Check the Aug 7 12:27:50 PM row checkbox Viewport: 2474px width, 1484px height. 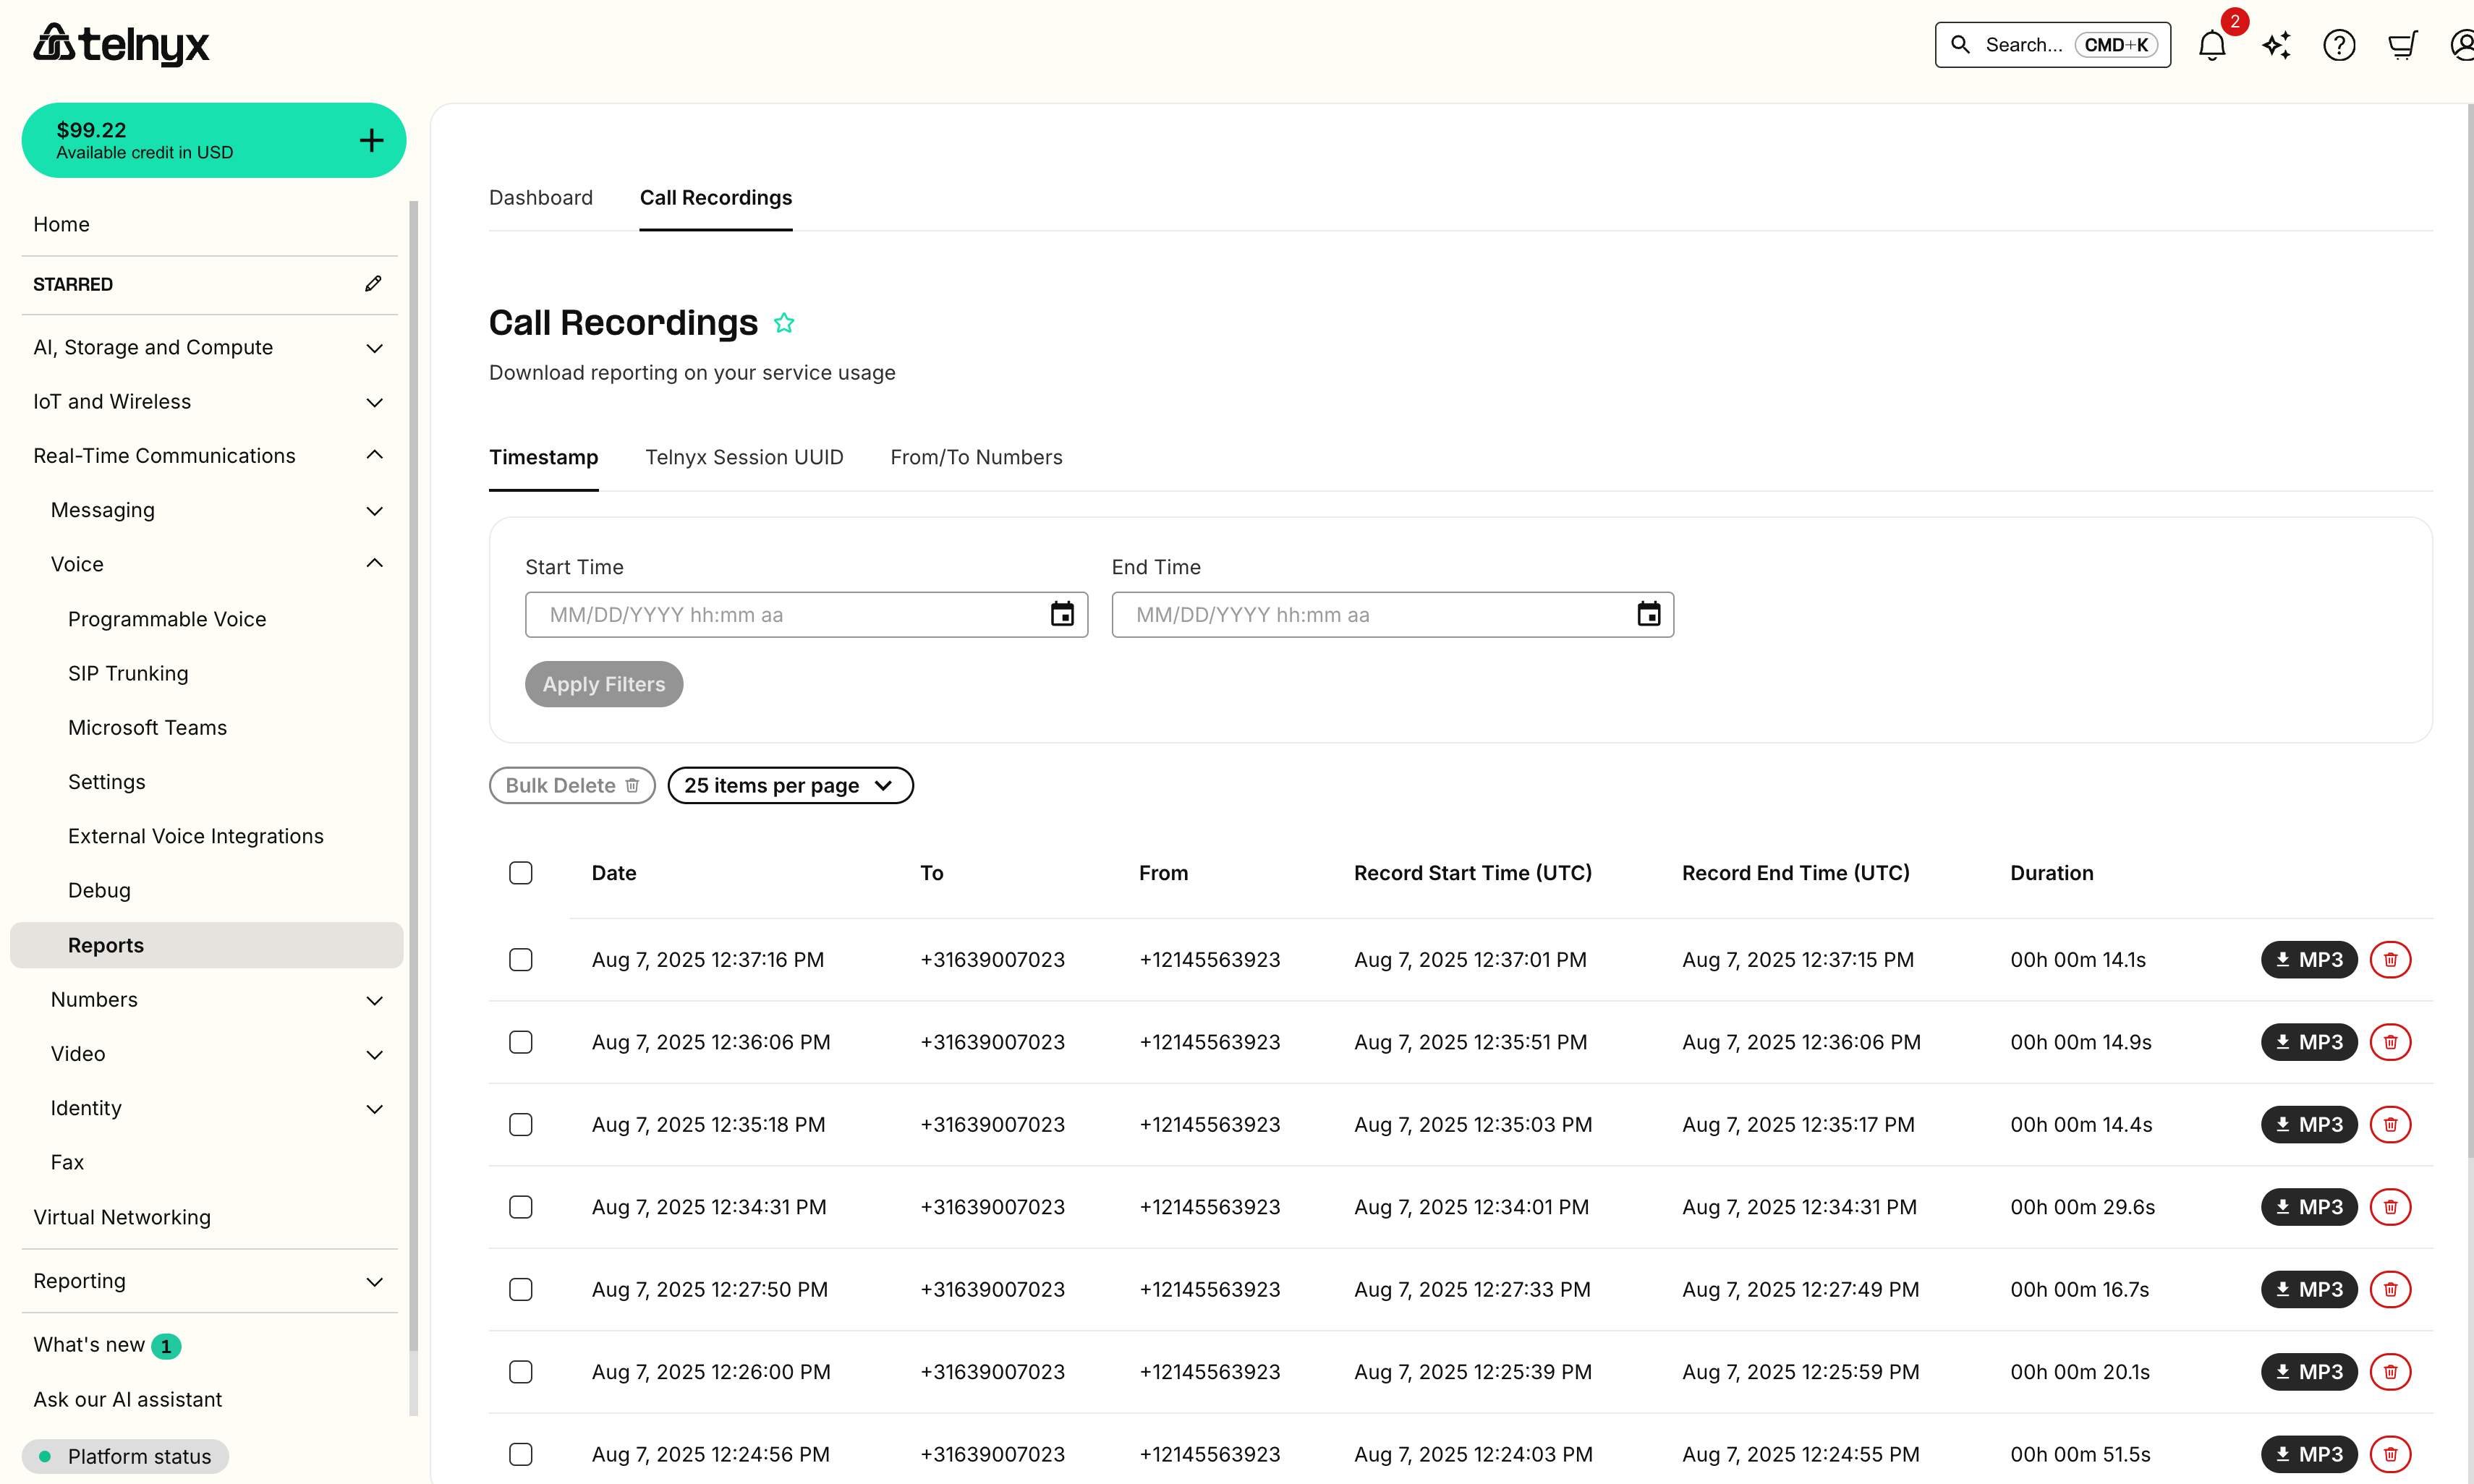coord(521,1289)
